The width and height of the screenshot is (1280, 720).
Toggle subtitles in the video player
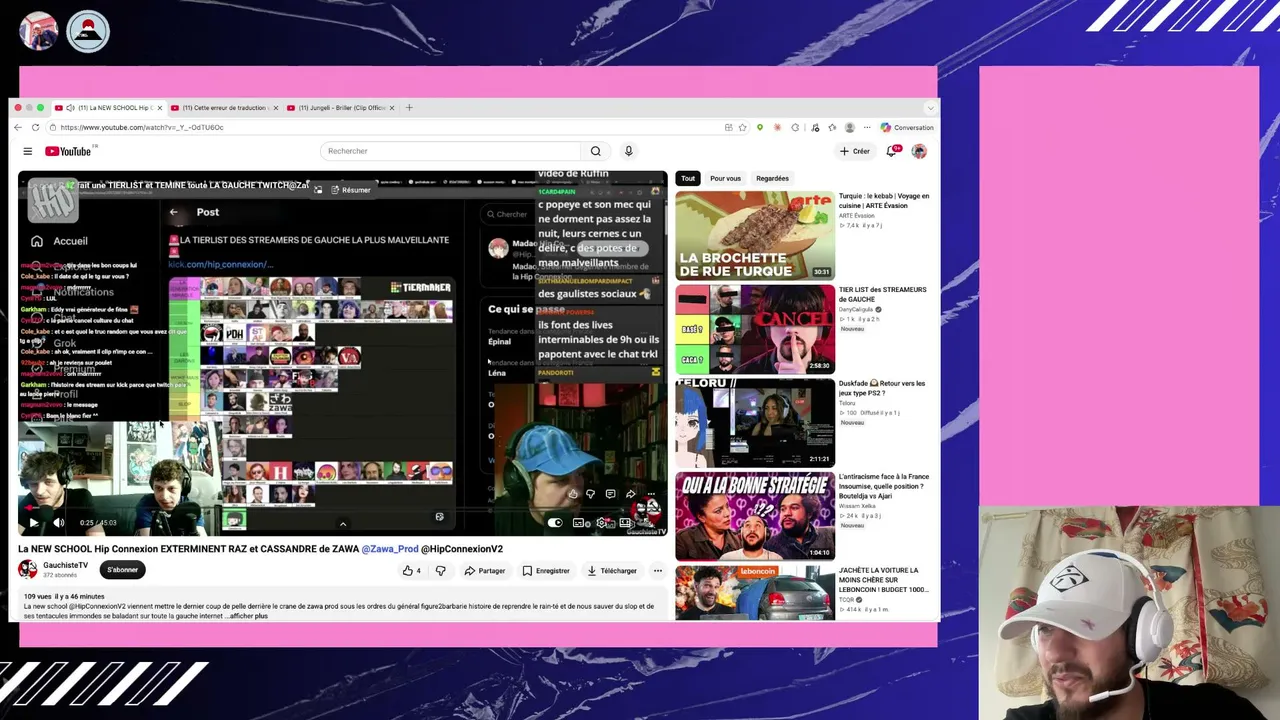point(579,522)
